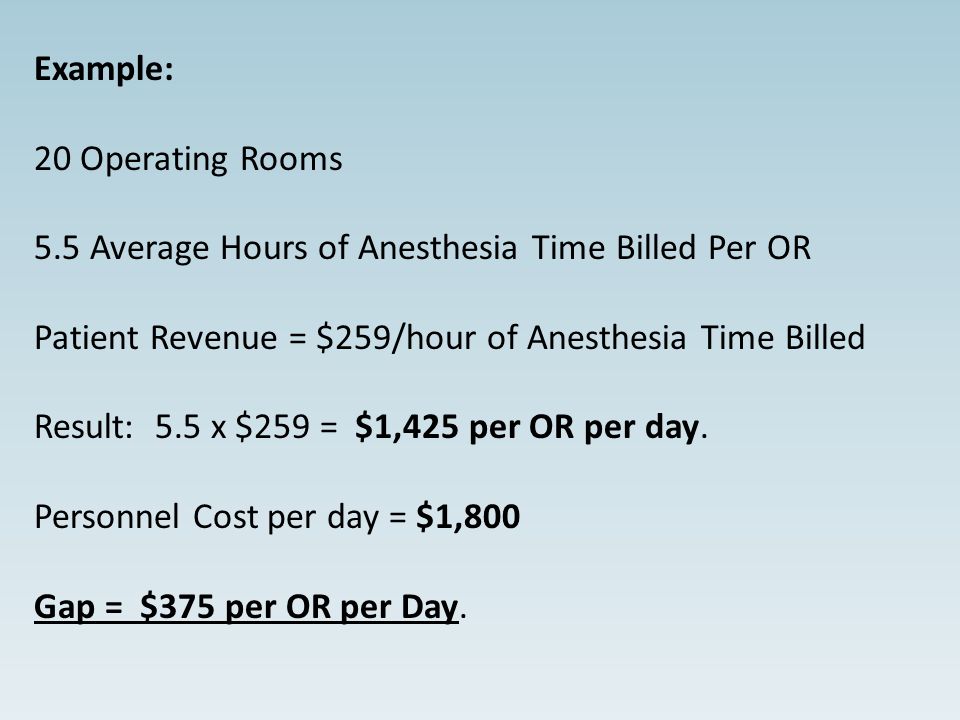Viewport: 960px width, 720px height.
Task: Click underlined "$375 per OR per Day"
Action: [x=299, y=607]
